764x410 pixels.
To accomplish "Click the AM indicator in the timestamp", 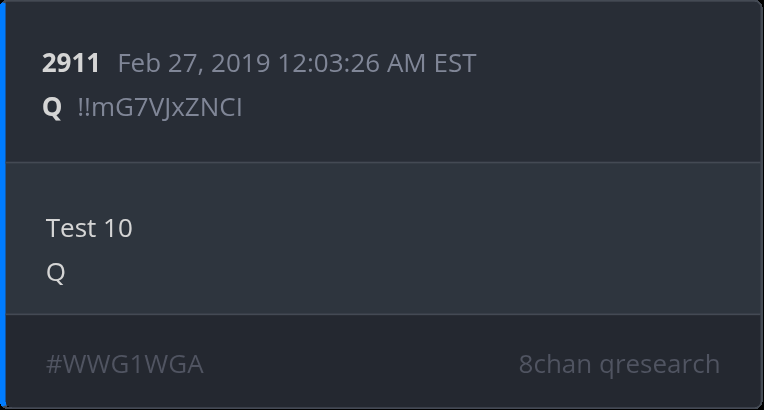I will (x=409, y=64).
